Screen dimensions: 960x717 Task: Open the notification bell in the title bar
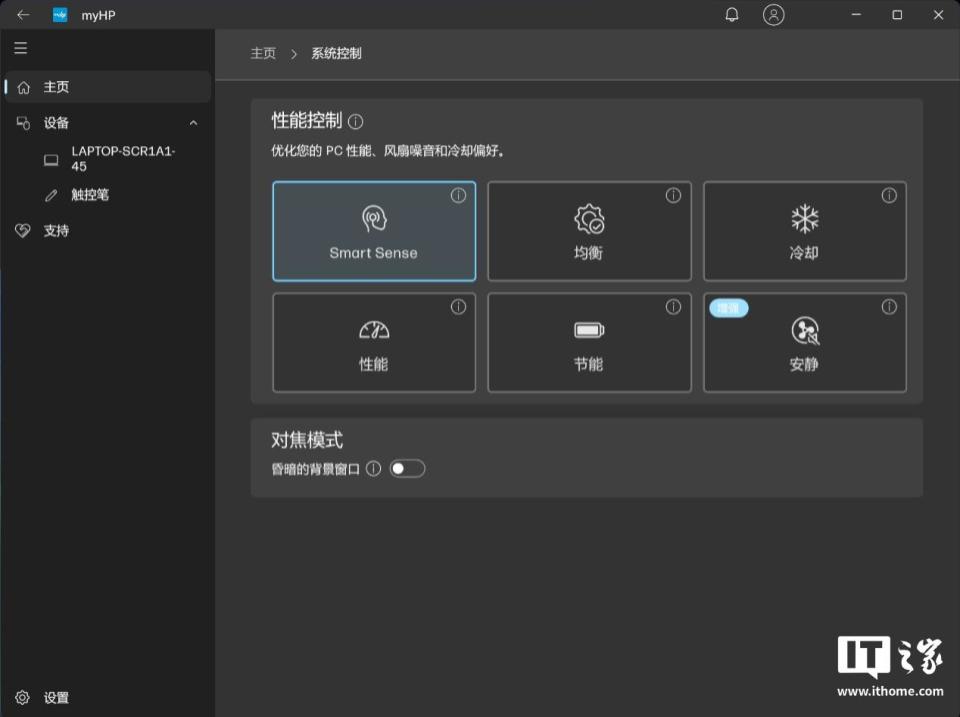tap(731, 15)
